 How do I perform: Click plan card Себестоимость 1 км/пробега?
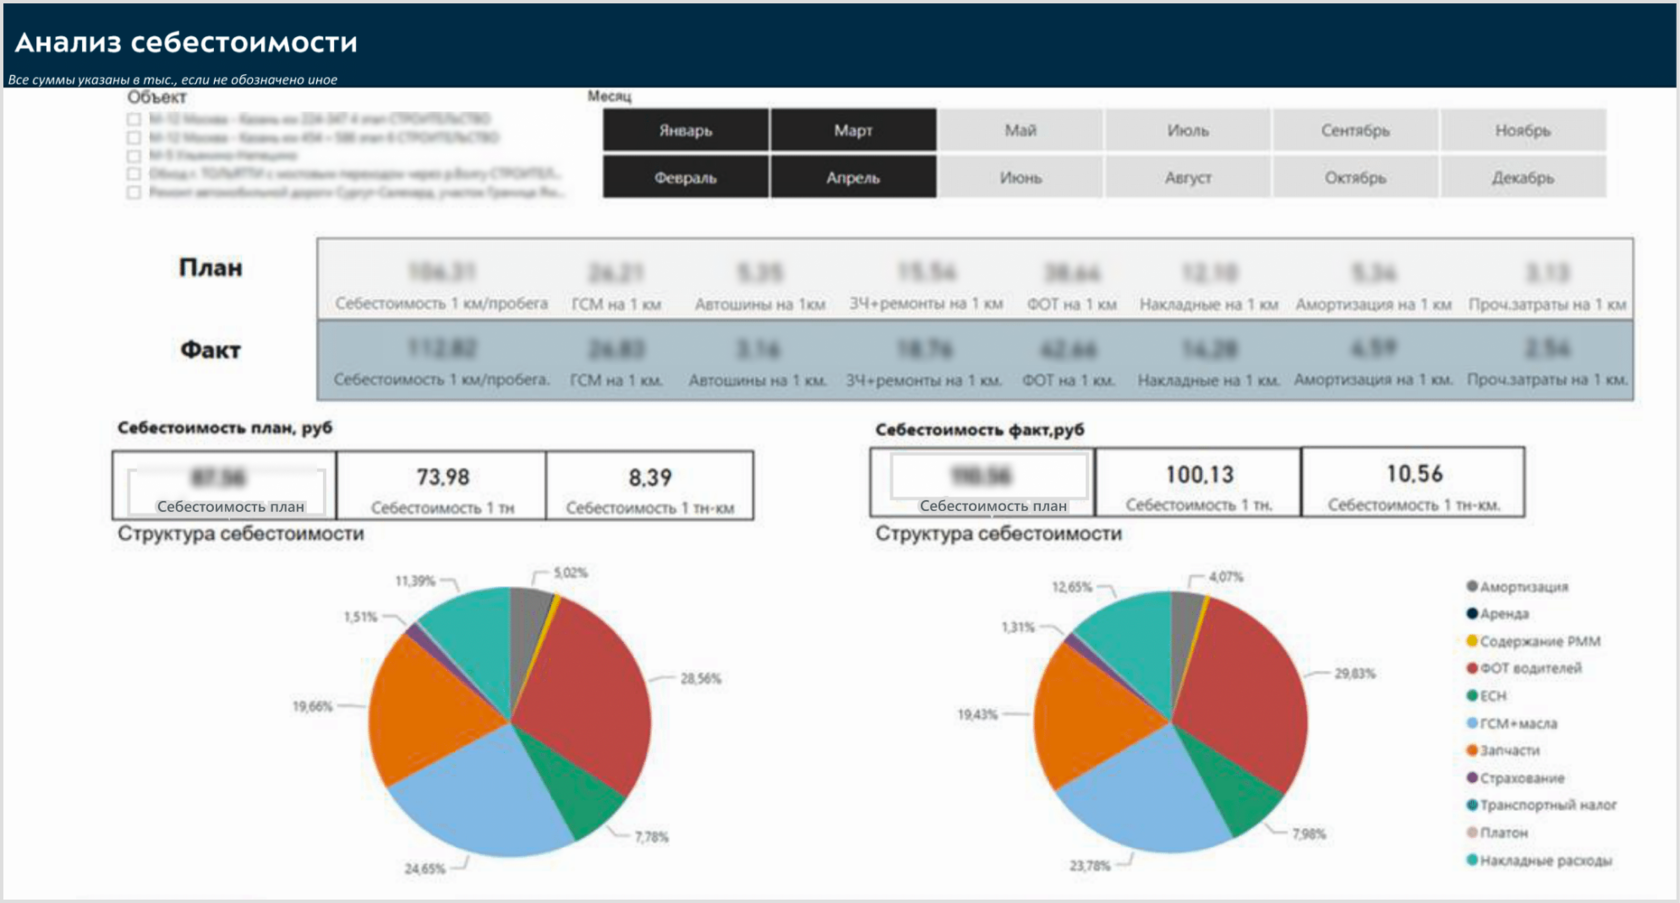click(x=441, y=283)
